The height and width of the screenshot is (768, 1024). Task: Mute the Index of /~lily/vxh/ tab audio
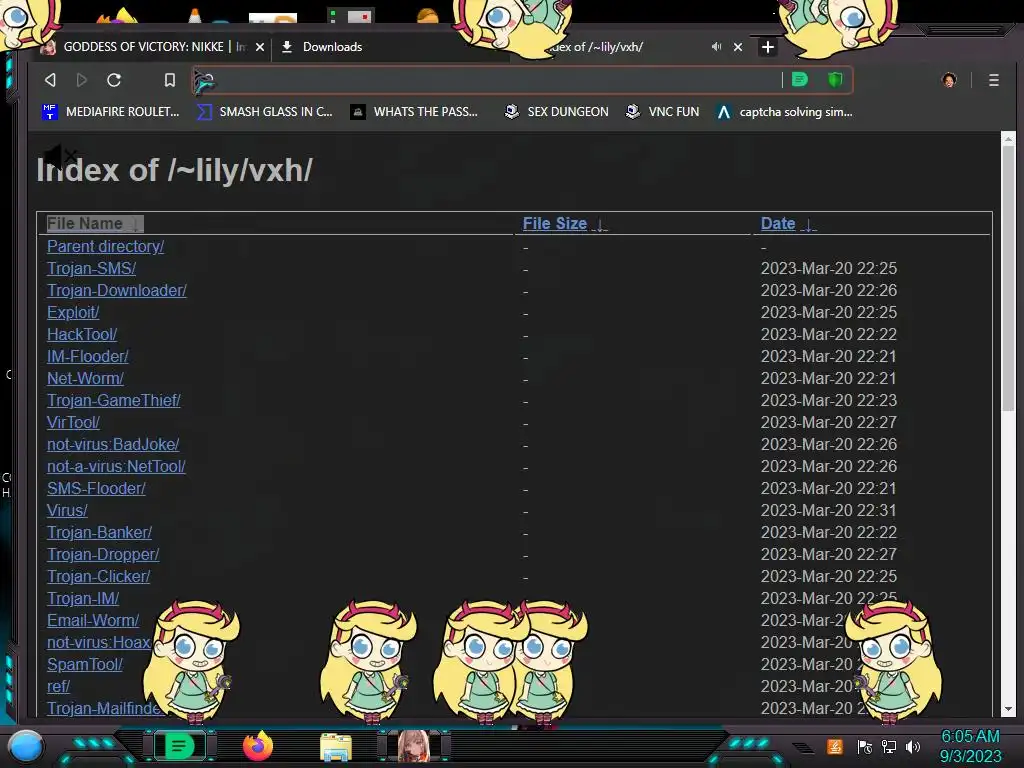tap(716, 46)
